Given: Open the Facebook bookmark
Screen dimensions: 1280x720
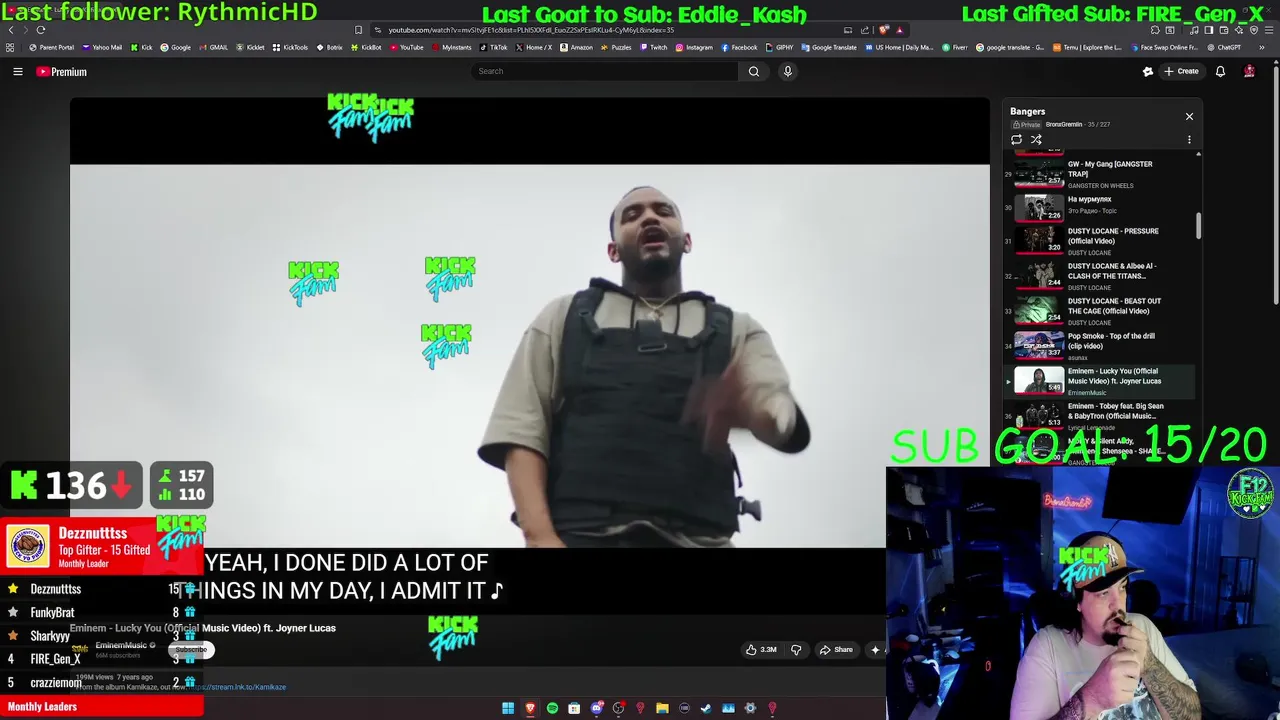Looking at the screenshot, I should (739, 47).
